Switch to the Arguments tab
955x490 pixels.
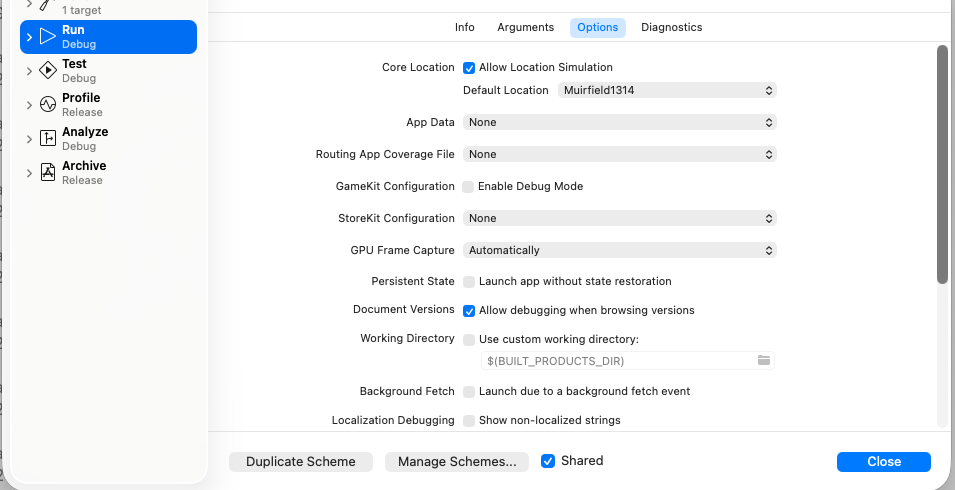tap(525, 28)
